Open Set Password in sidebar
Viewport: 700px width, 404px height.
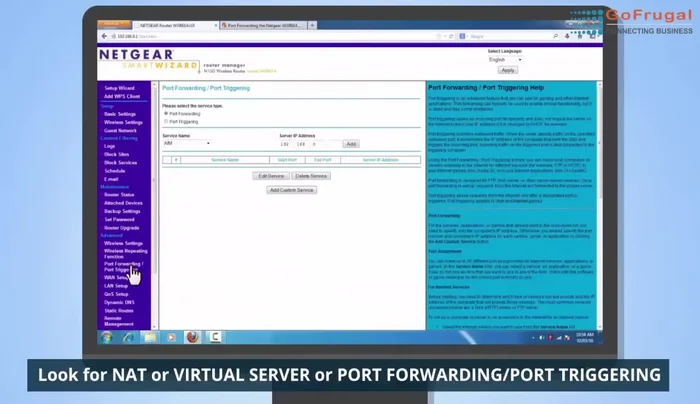point(119,219)
